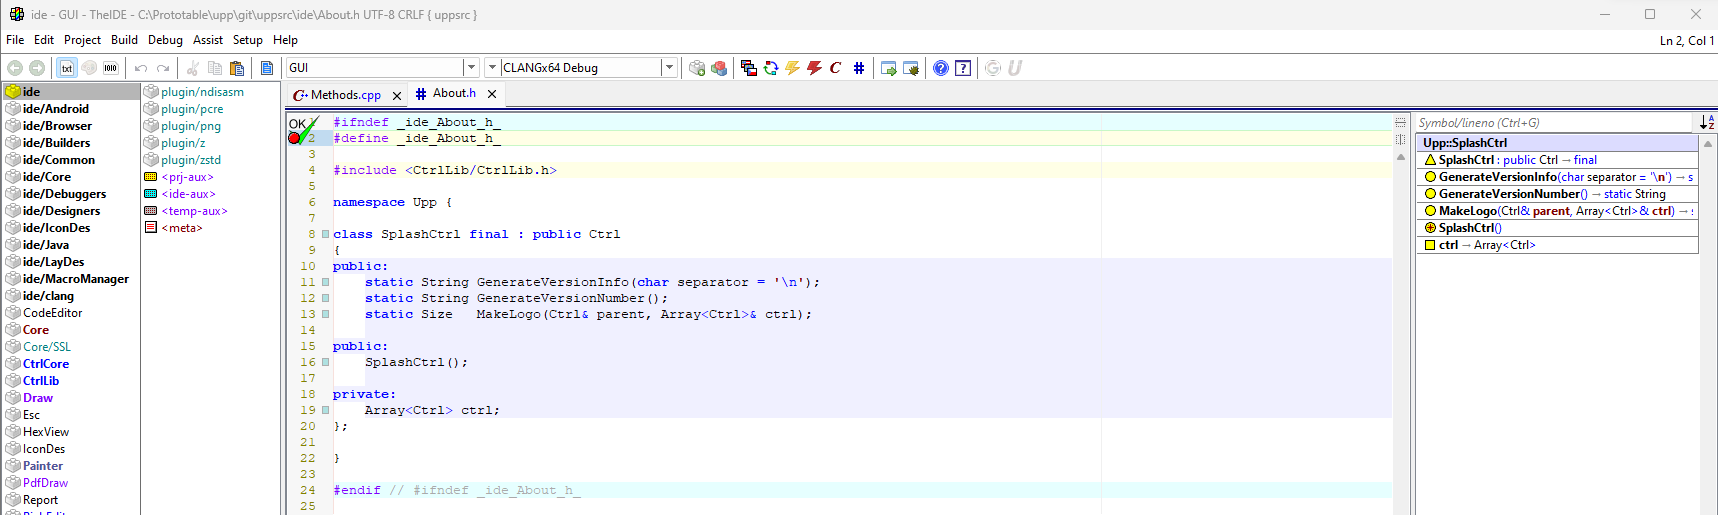Open help via blue question mark icon

tap(941, 68)
